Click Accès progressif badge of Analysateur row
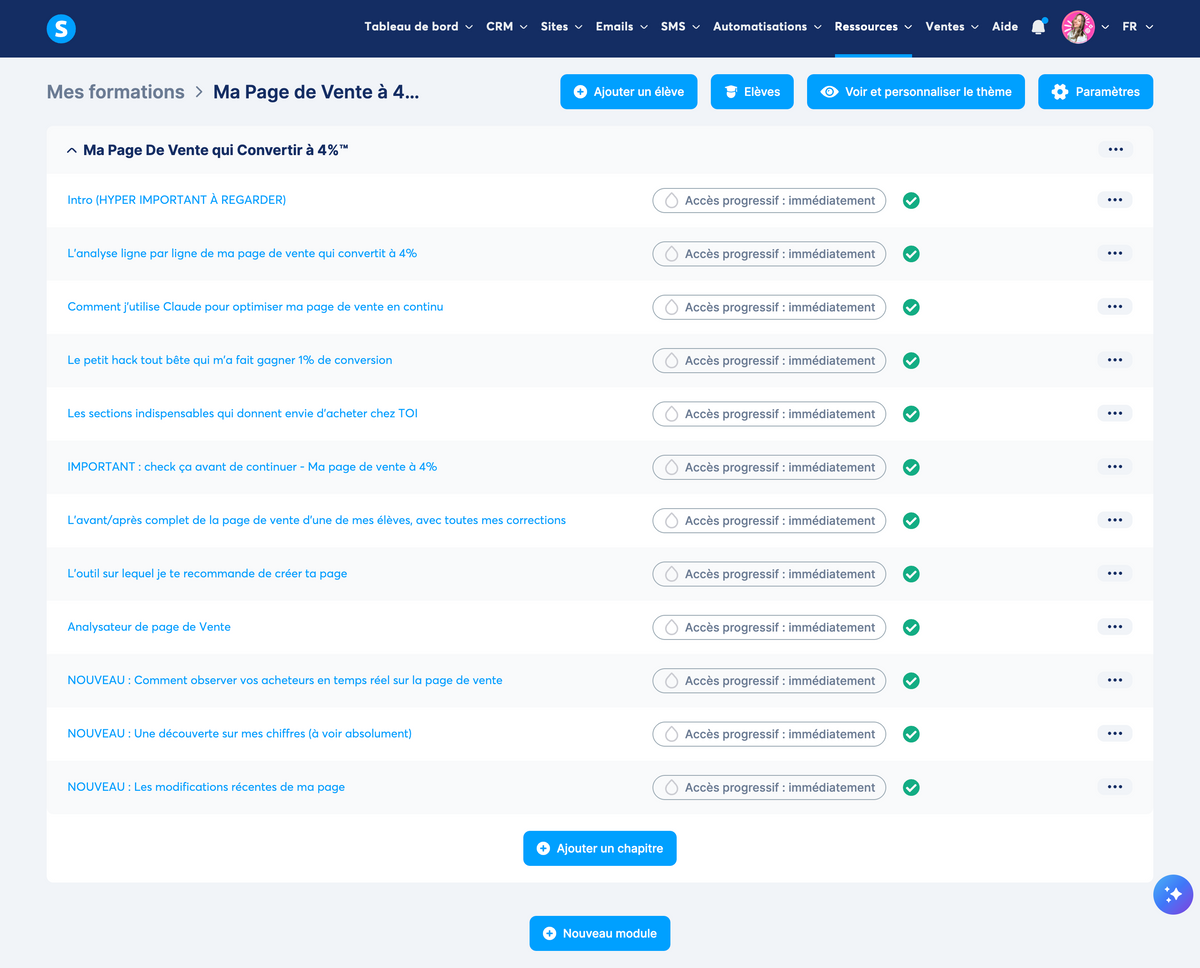This screenshot has height=968, width=1200. click(x=769, y=627)
